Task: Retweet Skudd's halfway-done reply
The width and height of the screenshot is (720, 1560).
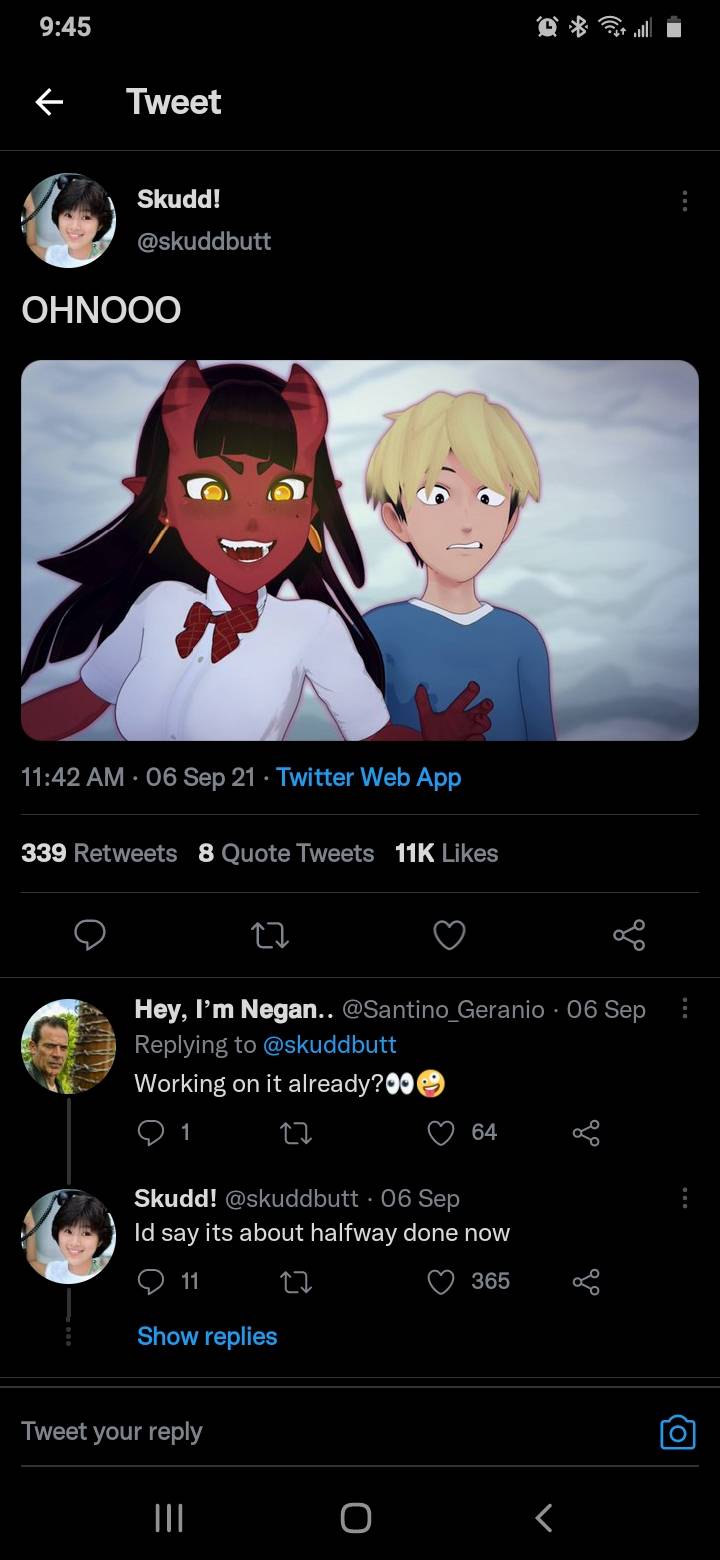Action: (296, 1281)
